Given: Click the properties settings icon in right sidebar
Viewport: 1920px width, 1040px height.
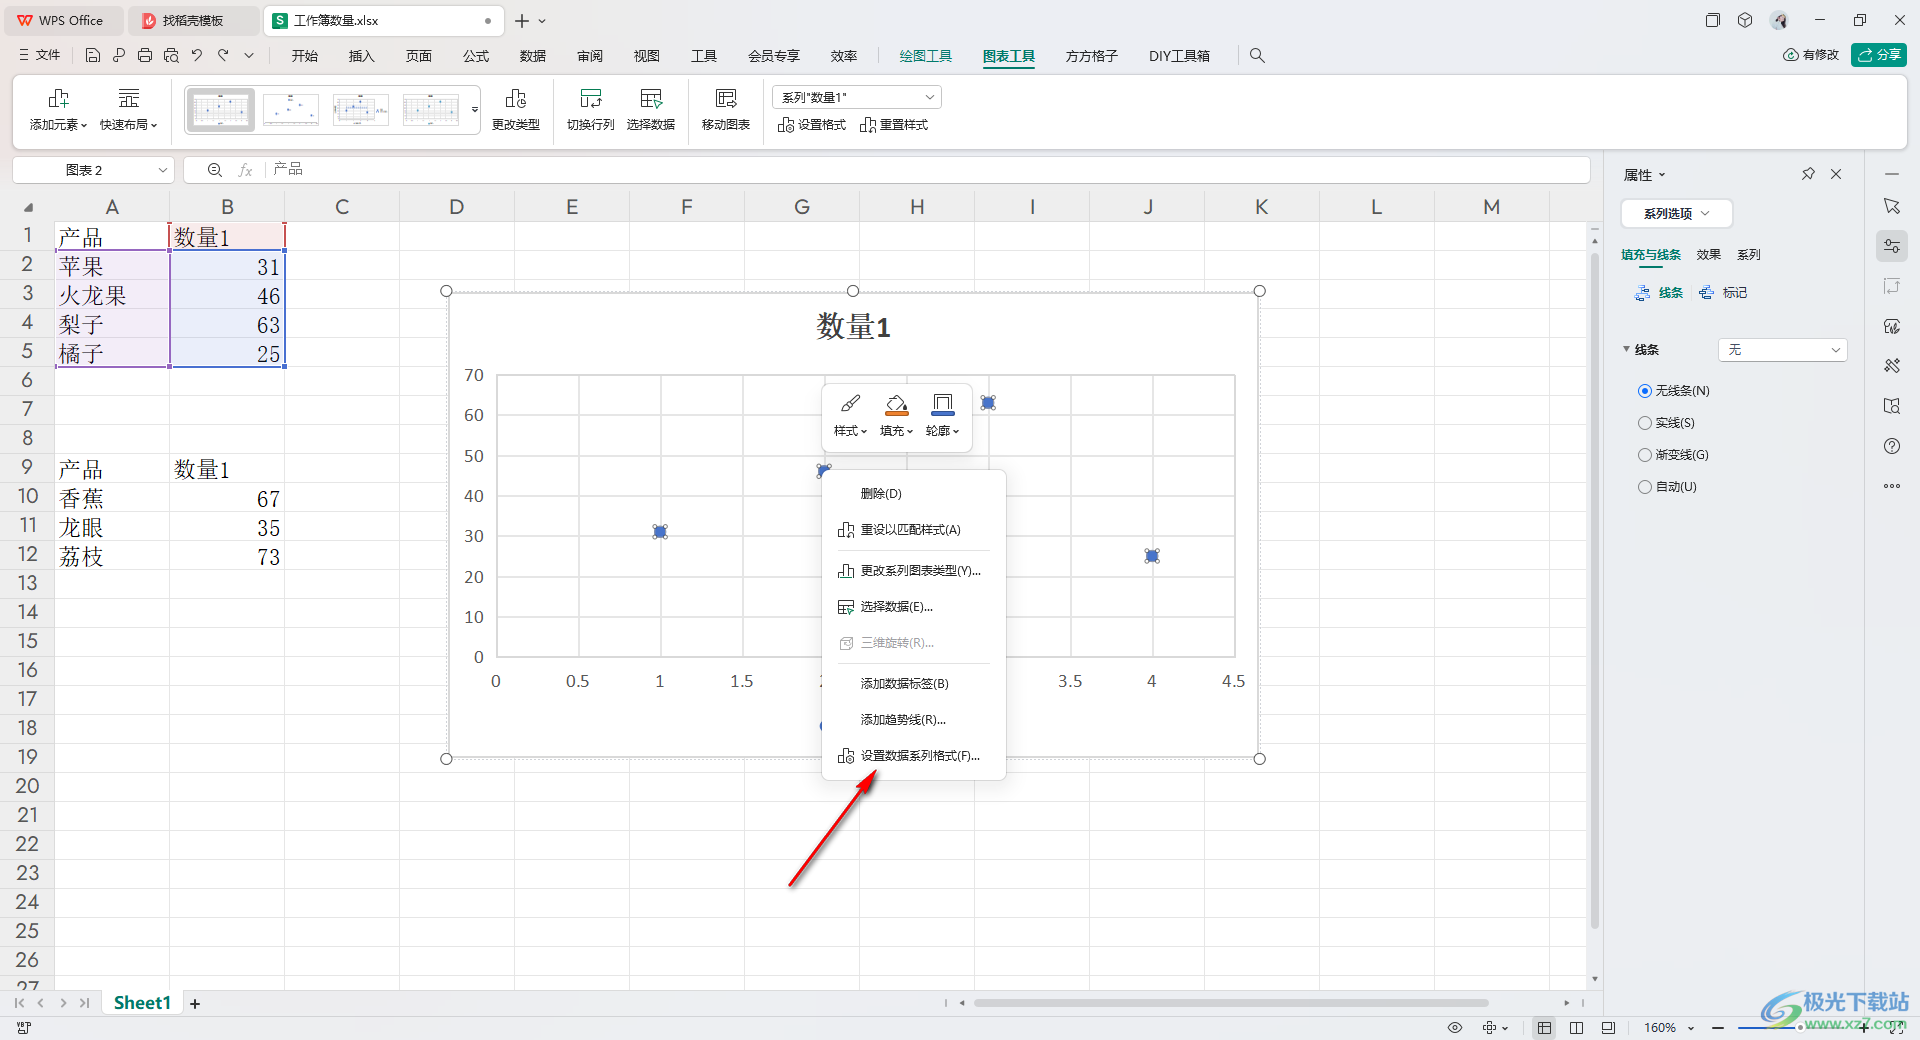Looking at the screenshot, I should (x=1892, y=246).
